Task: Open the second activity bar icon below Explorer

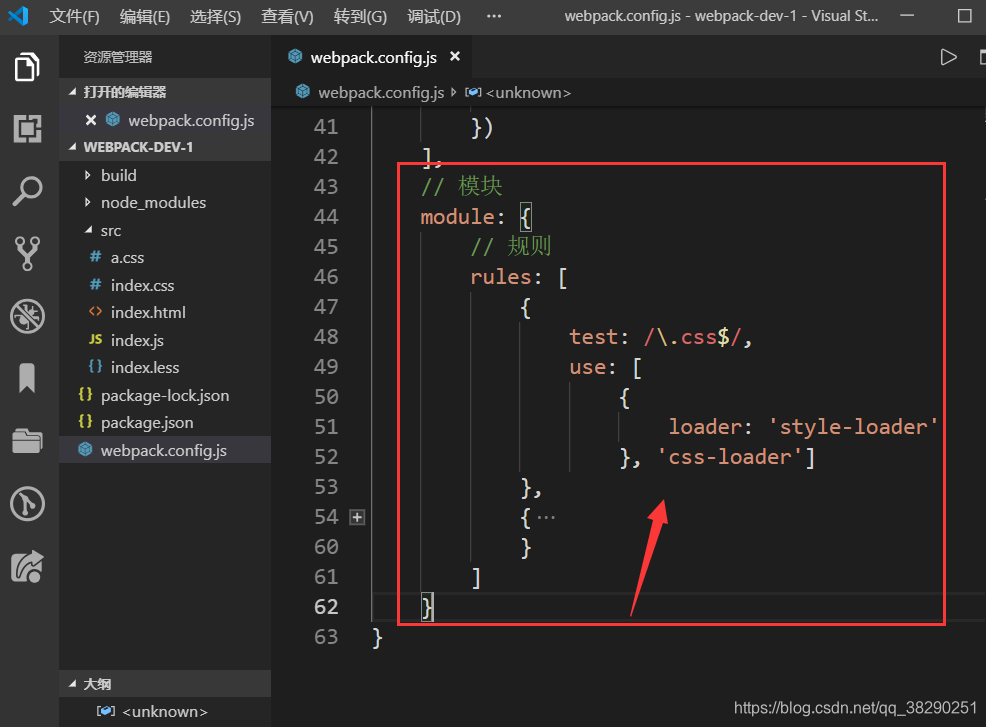Action: 27,129
